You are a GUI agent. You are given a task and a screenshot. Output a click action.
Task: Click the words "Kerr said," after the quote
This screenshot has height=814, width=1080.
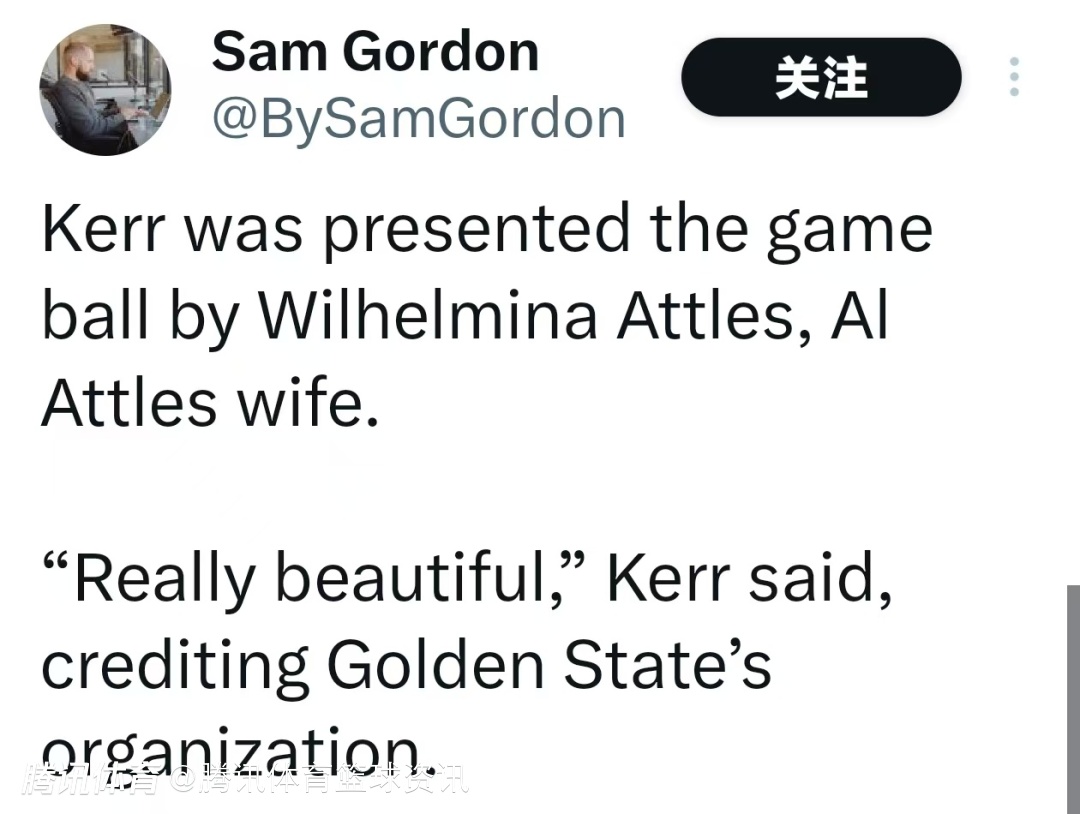(x=749, y=578)
